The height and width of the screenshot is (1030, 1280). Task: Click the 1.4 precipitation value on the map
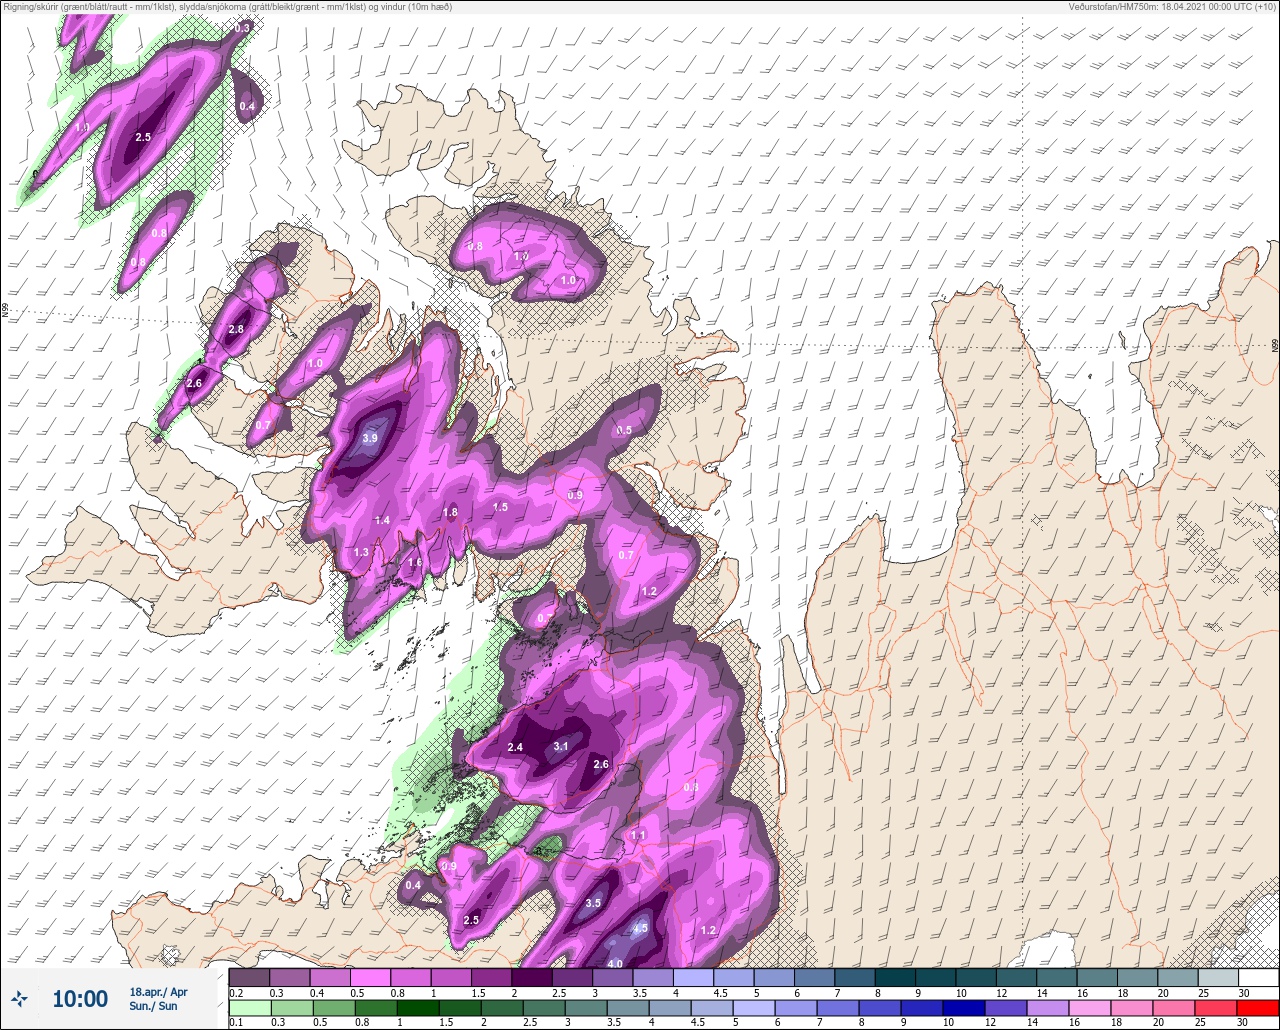(x=382, y=520)
